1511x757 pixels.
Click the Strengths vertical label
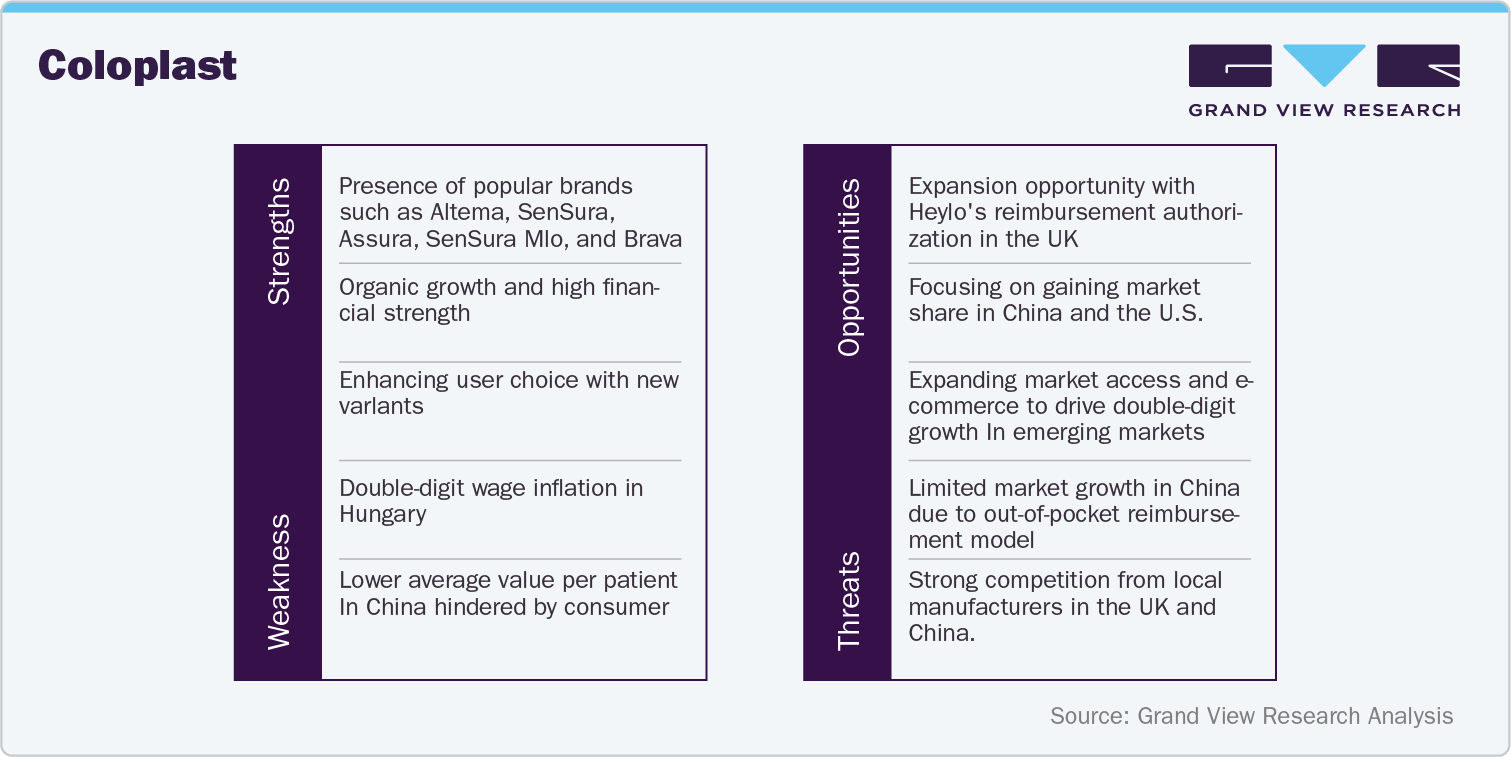pyautogui.click(x=279, y=241)
